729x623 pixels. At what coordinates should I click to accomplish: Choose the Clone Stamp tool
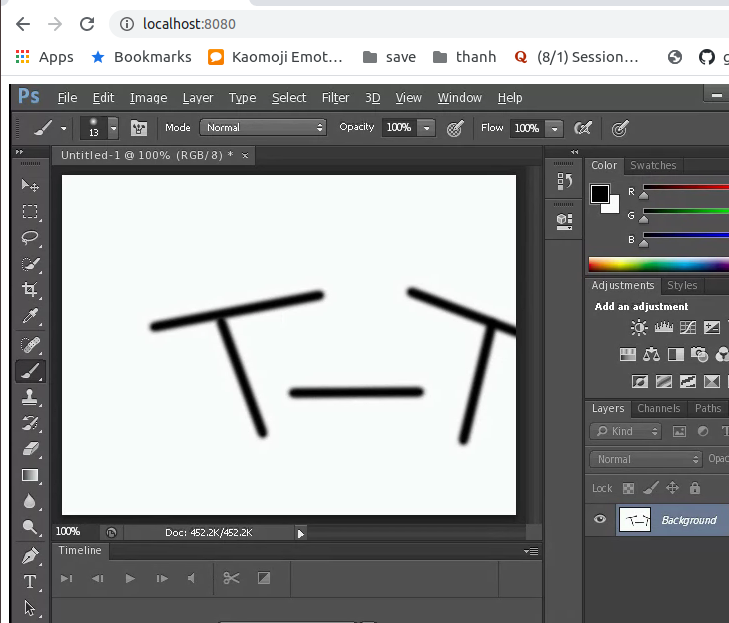30,397
